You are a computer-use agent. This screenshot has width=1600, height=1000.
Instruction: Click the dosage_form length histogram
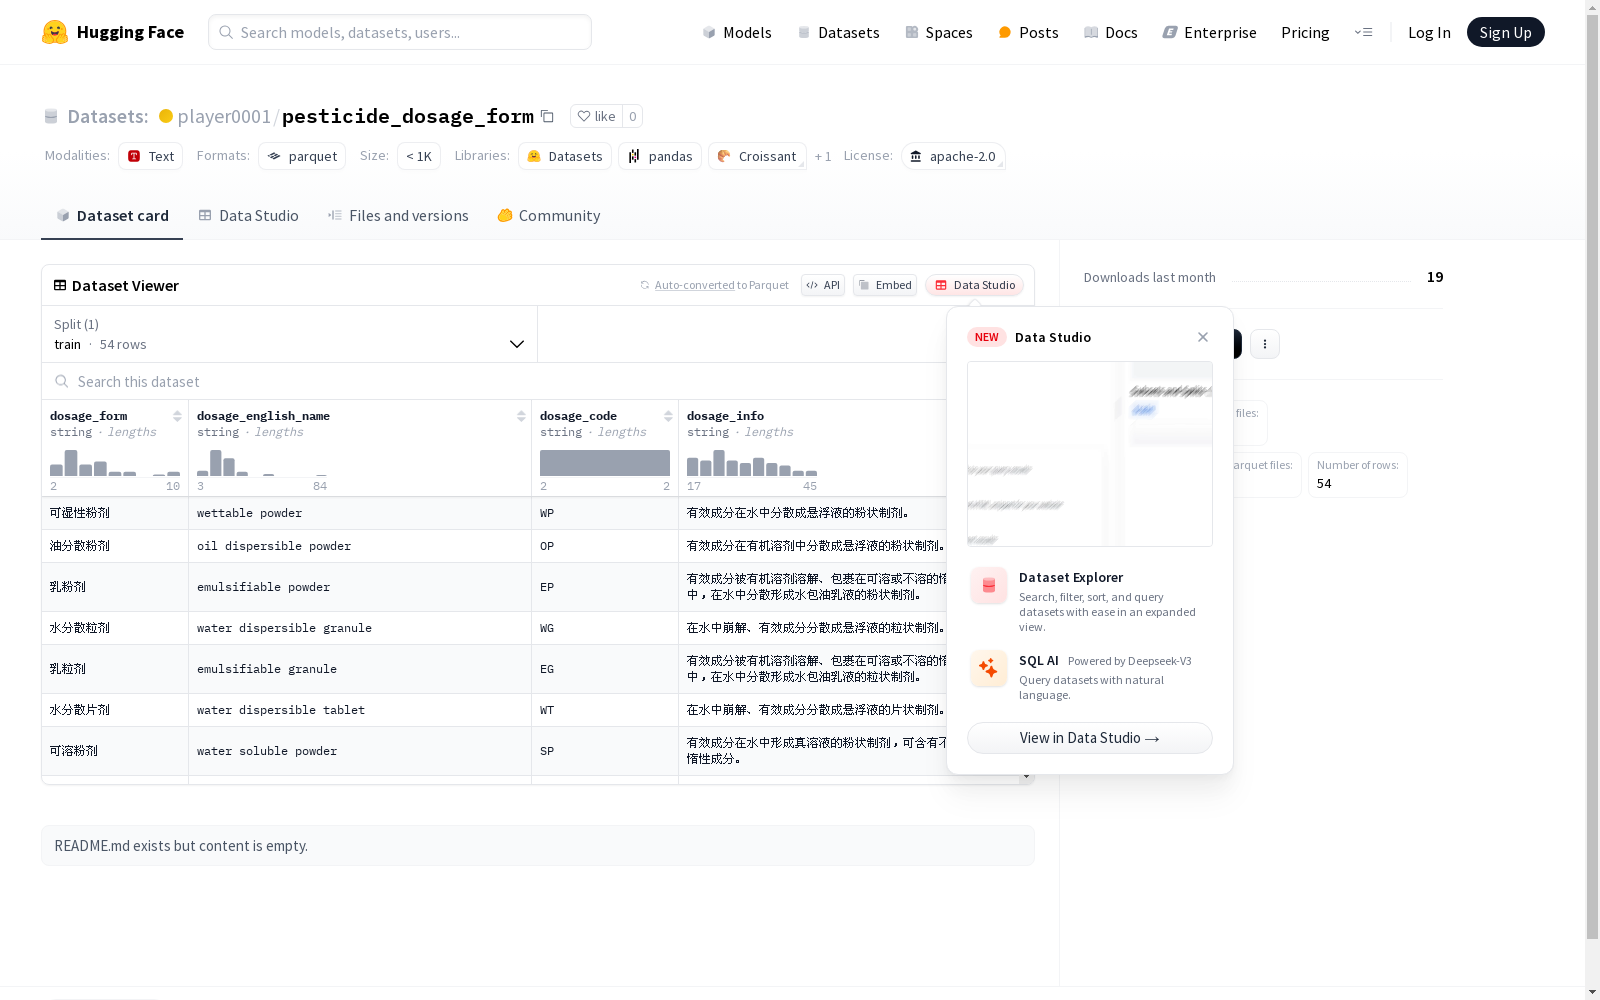115,463
